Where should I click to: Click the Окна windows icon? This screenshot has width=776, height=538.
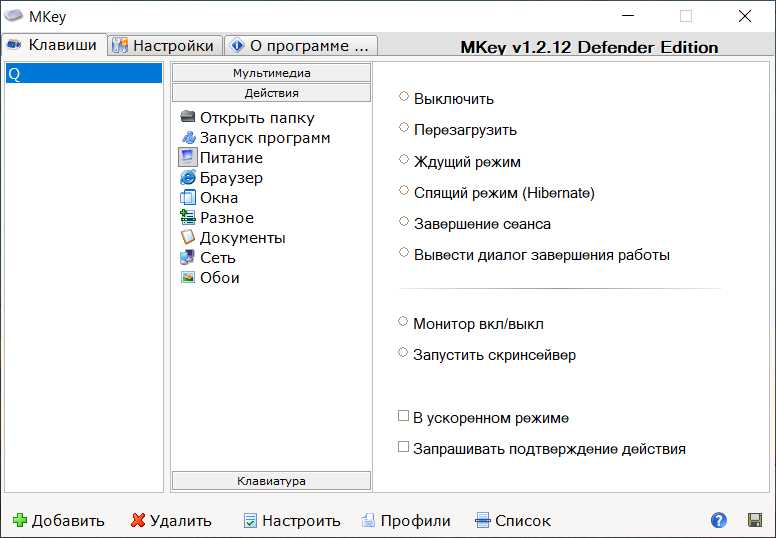(188, 197)
